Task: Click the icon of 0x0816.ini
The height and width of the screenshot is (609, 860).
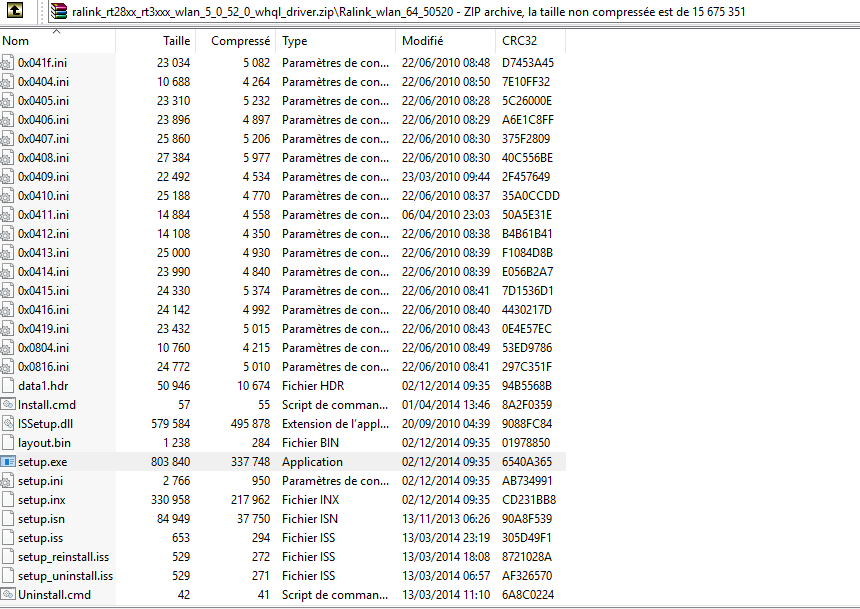Action: [x=7, y=367]
